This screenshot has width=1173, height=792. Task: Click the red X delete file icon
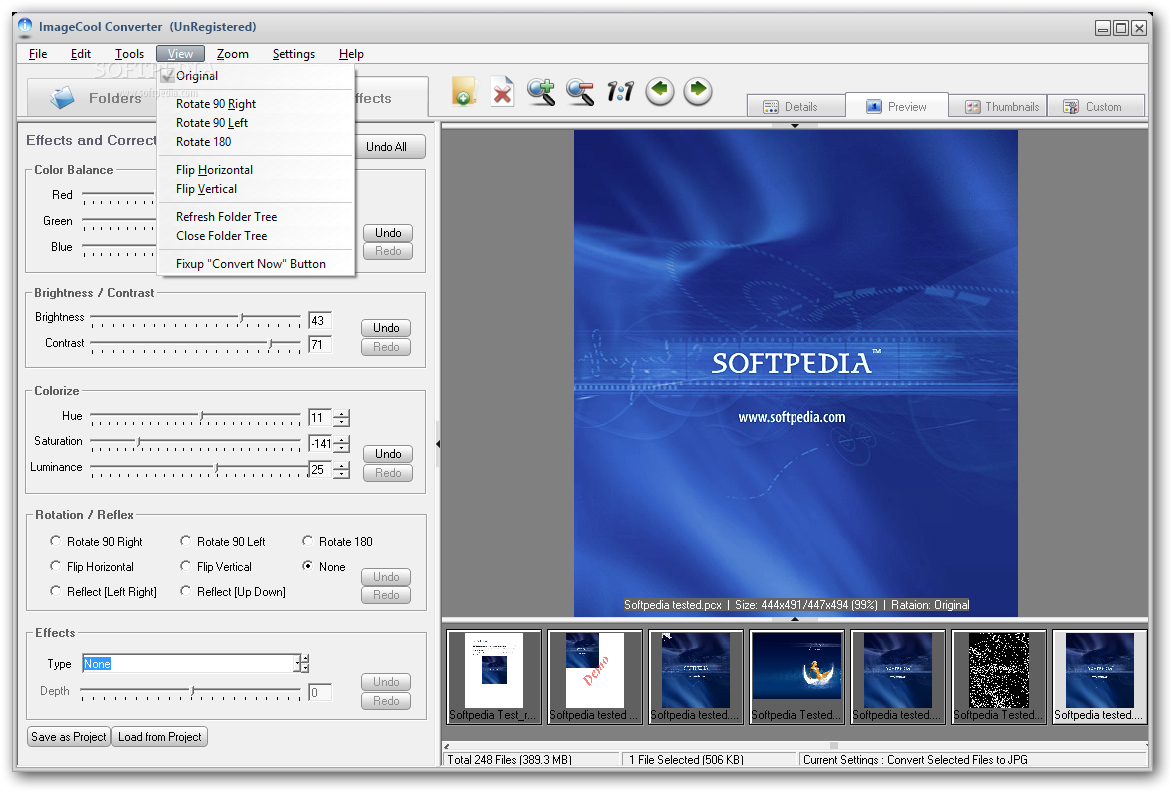pos(503,92)
